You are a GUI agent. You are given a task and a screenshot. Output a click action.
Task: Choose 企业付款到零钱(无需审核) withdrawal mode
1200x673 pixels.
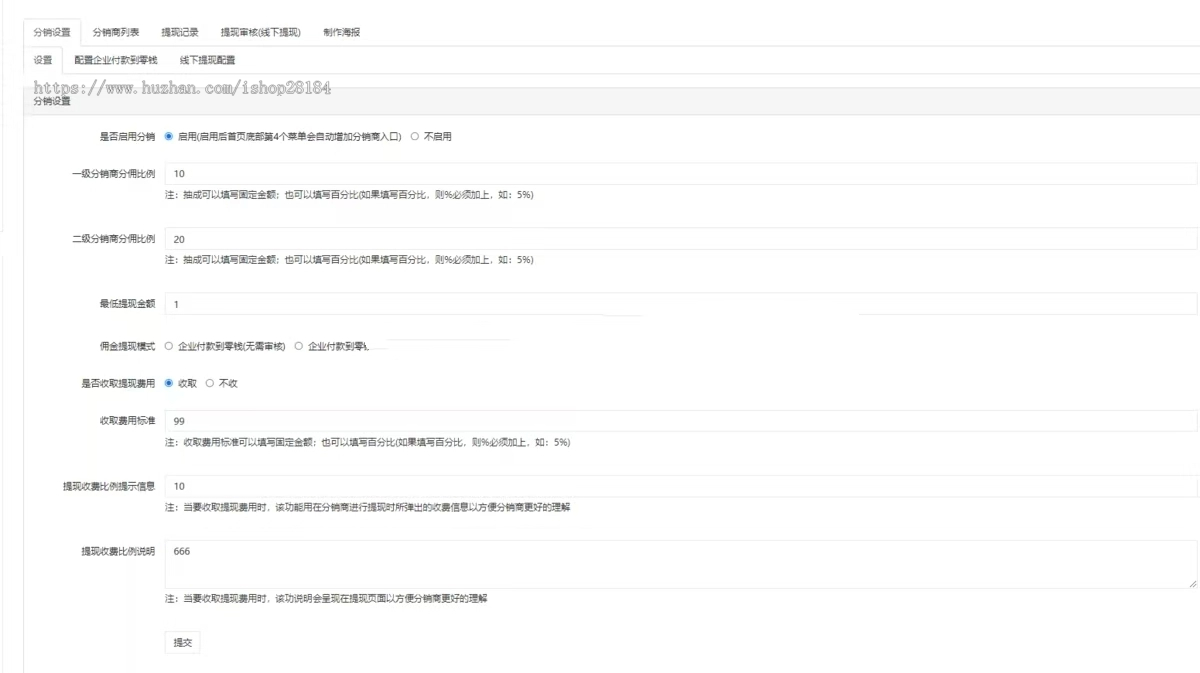[x=168, y=346]
